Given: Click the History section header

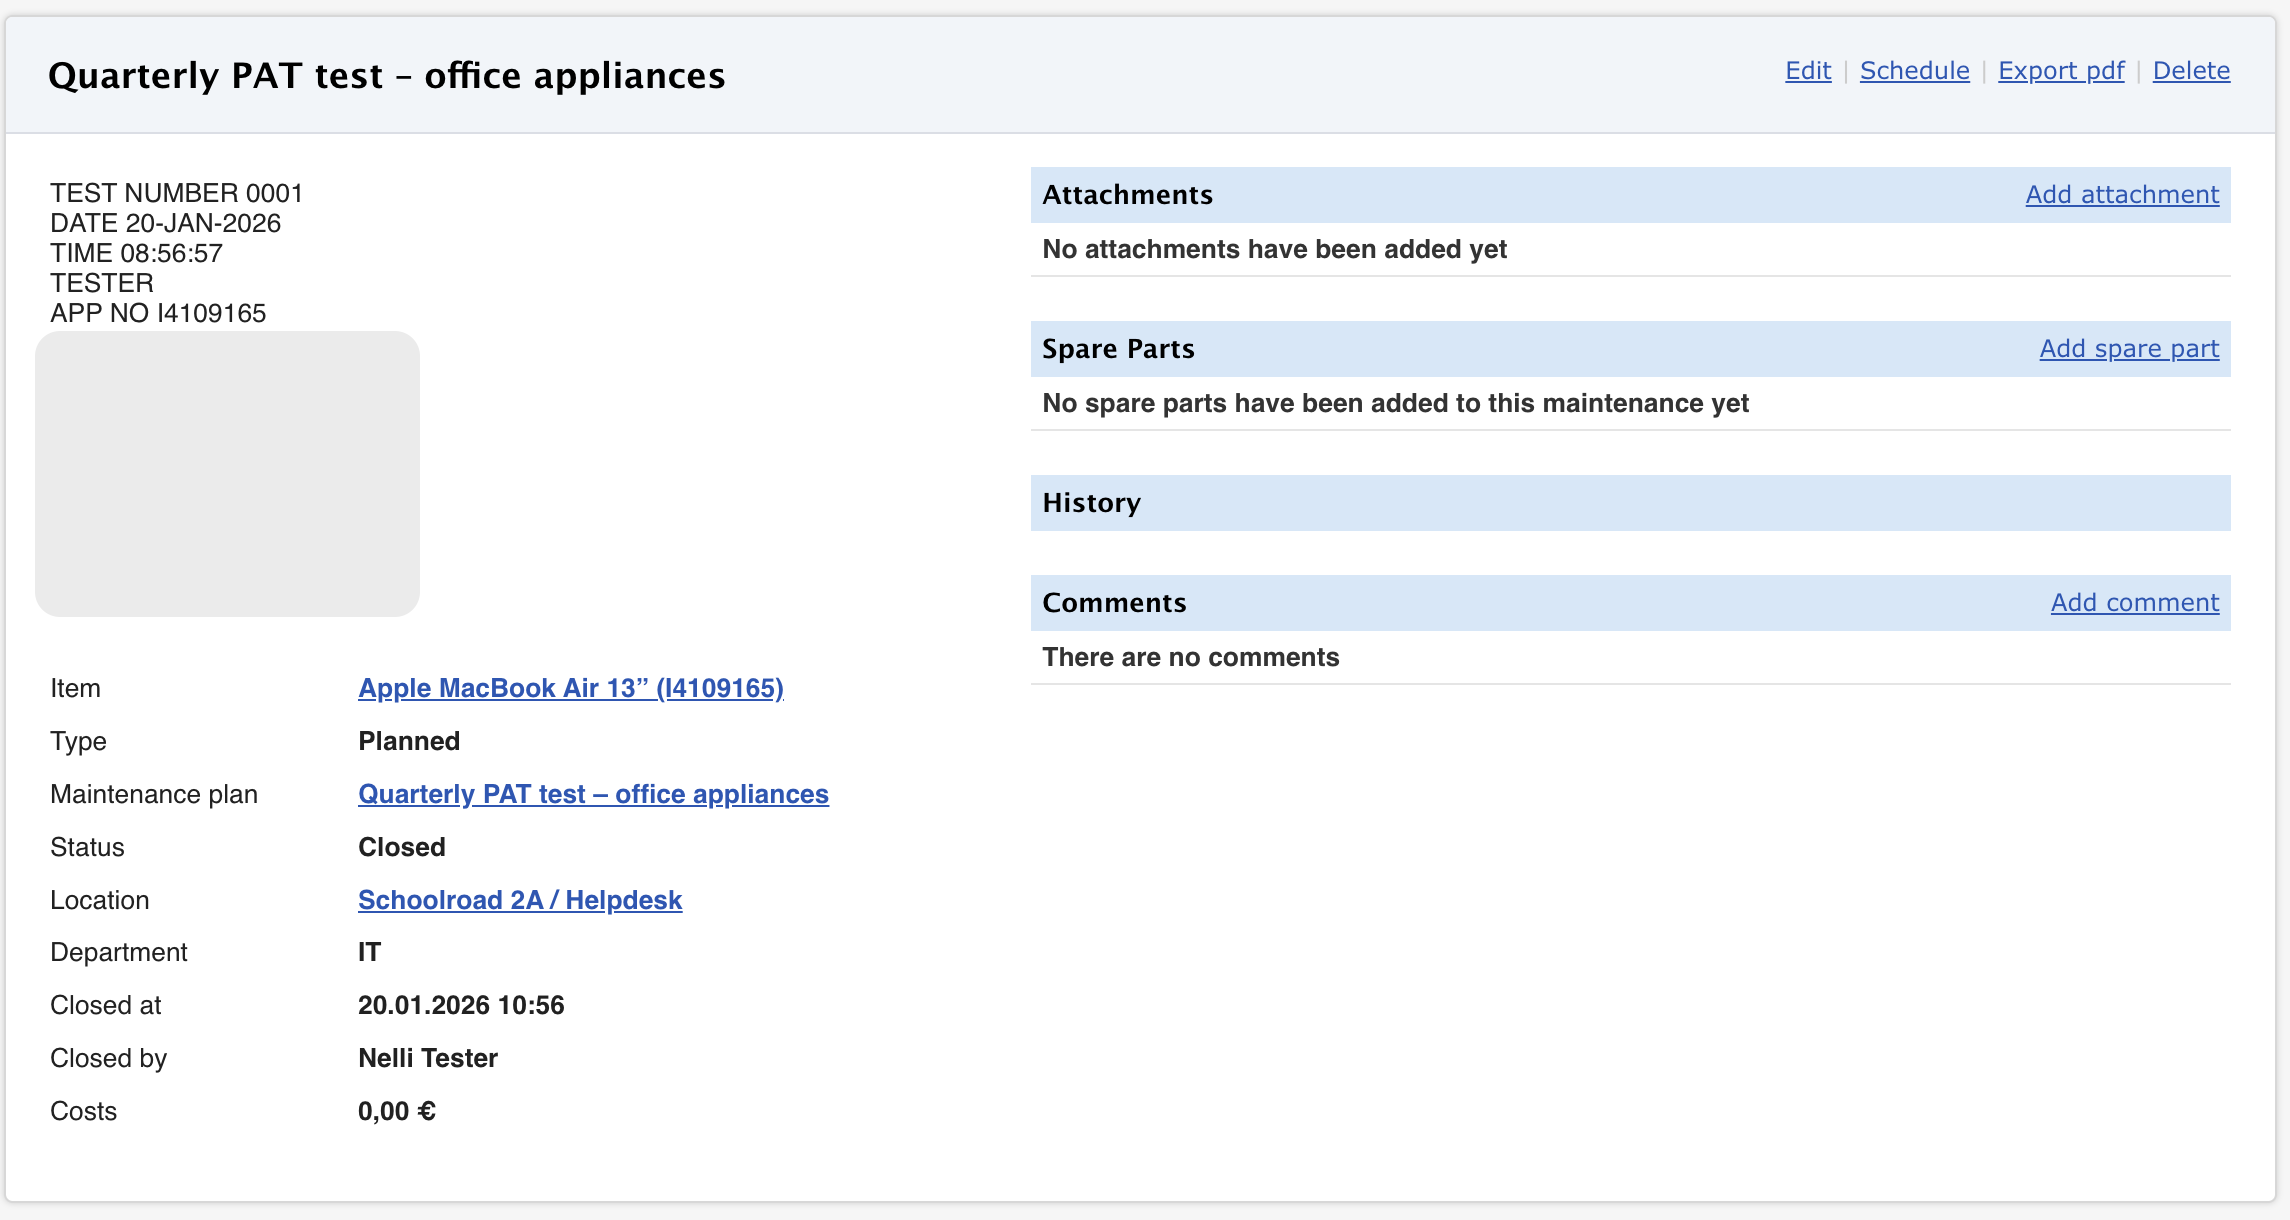Looking at the screenshot, I should click(1091, 503).
